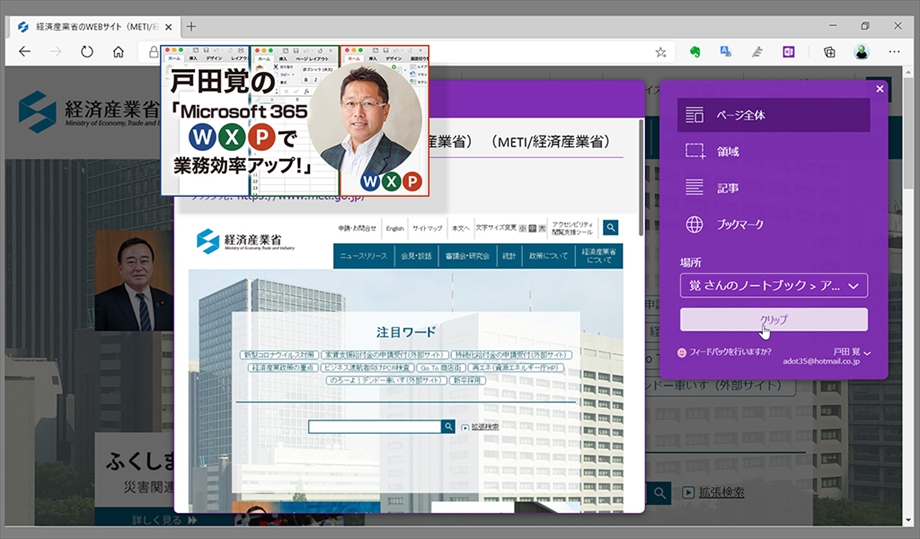Click サイトマップ link in preview header
The width and height of the screenshot is (920, 539).
[x=427, y=228]
